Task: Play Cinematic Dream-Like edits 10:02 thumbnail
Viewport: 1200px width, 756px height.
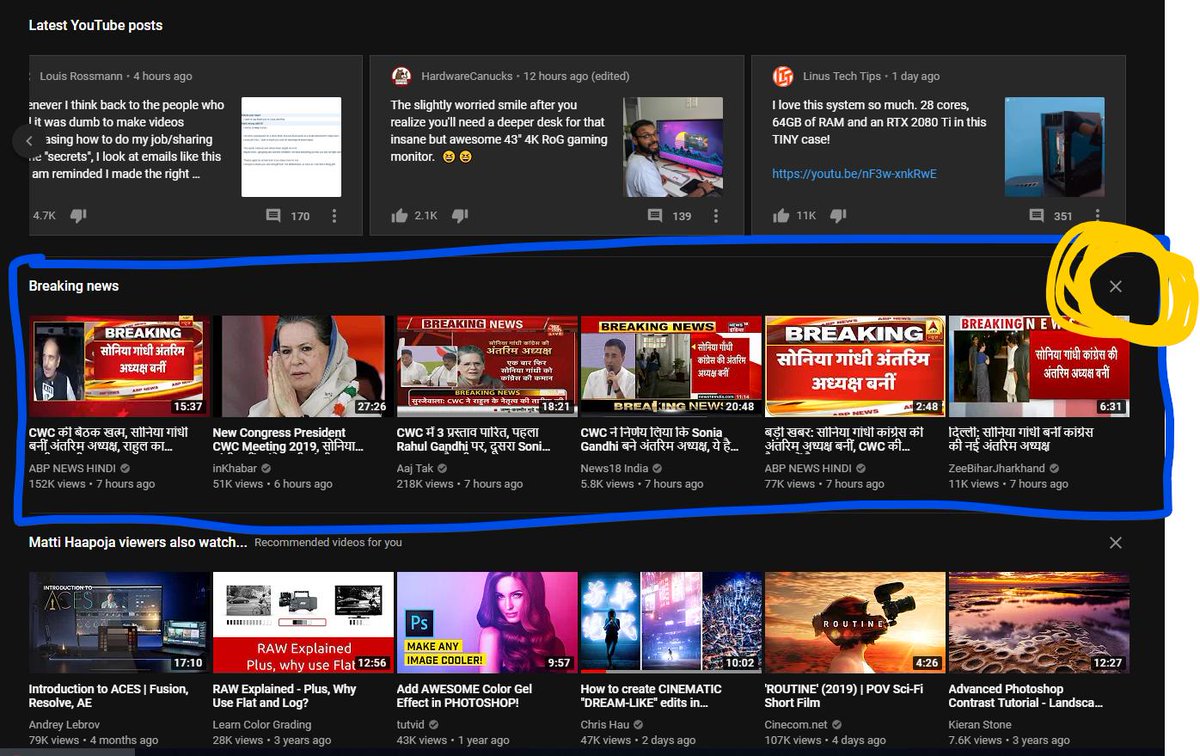Action: tap(671, 622)
